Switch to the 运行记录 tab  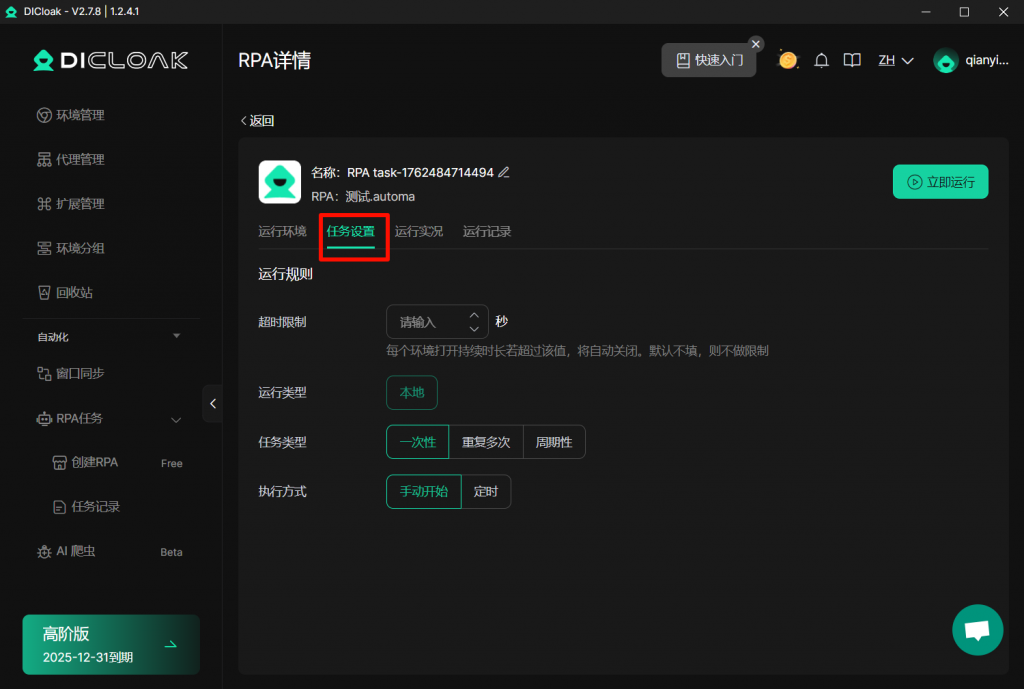tap(487, 231)
